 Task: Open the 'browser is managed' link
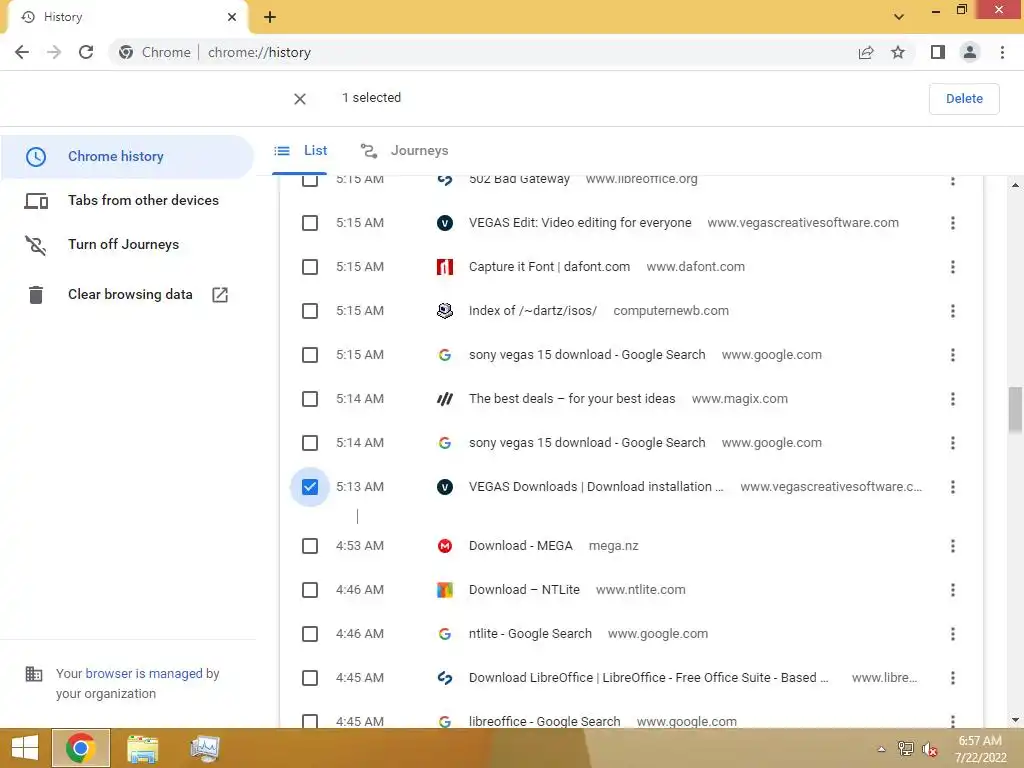point(144,674)
